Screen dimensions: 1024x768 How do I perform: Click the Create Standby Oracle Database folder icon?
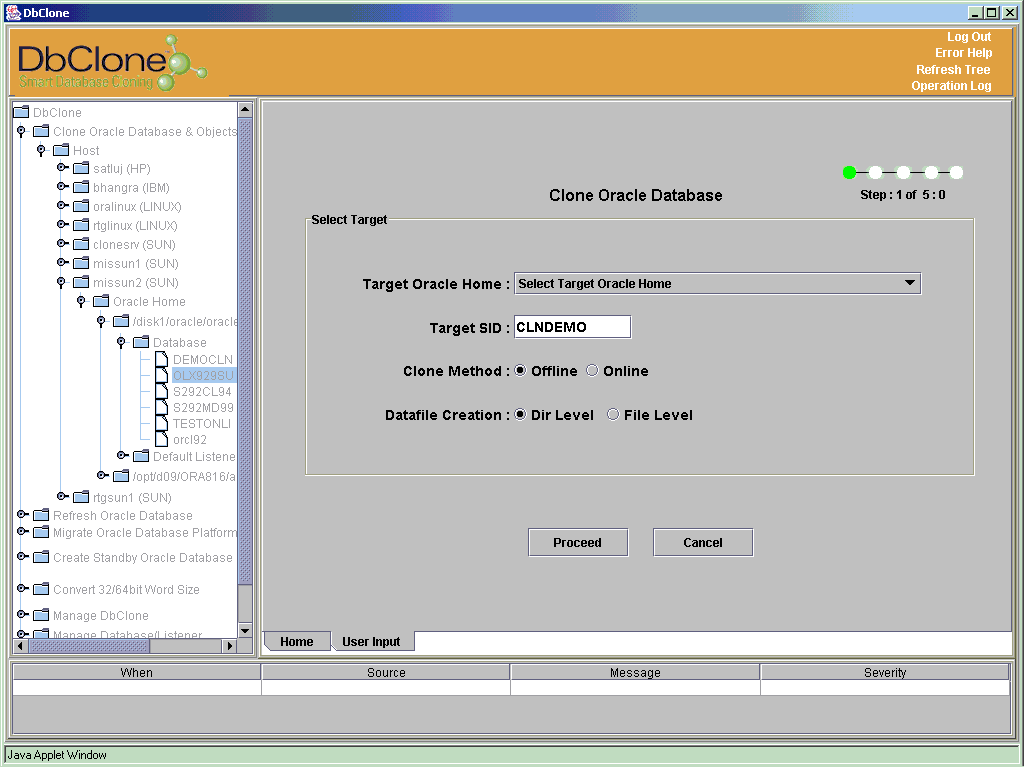coord(41,556)
